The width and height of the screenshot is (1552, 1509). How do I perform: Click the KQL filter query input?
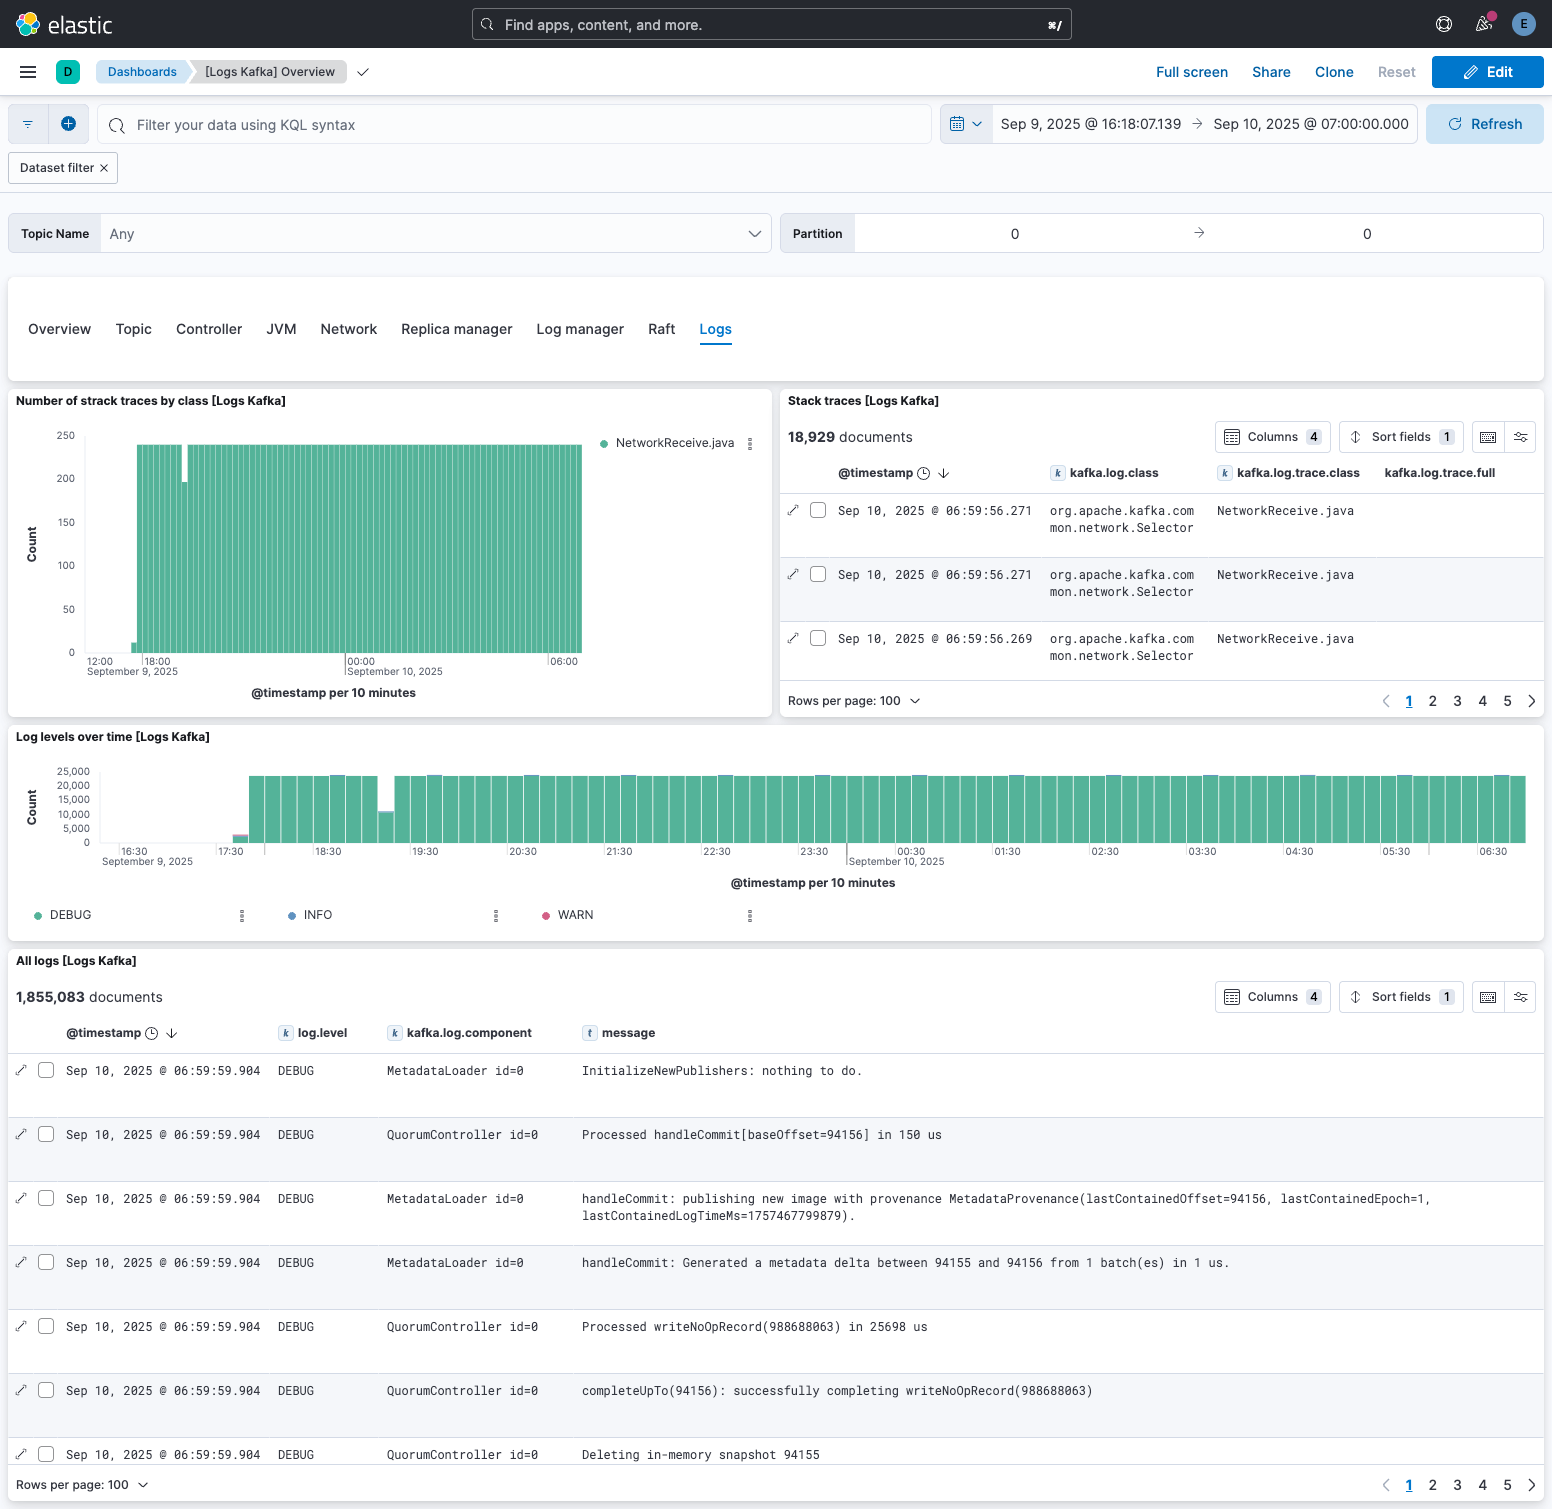tap(520, 125)
